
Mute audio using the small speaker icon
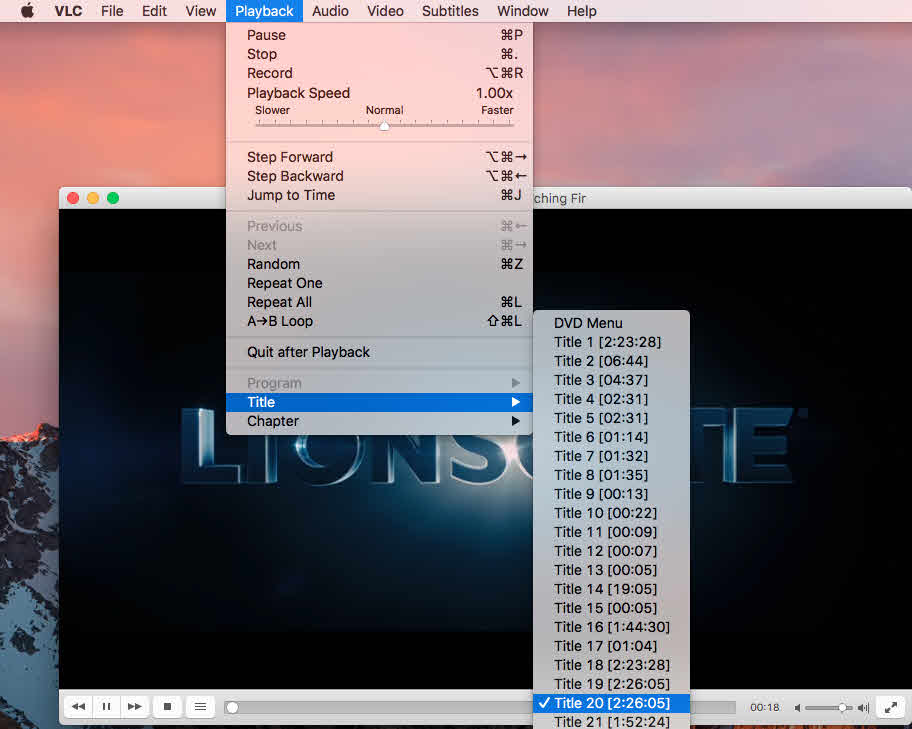tap(798, 707)
